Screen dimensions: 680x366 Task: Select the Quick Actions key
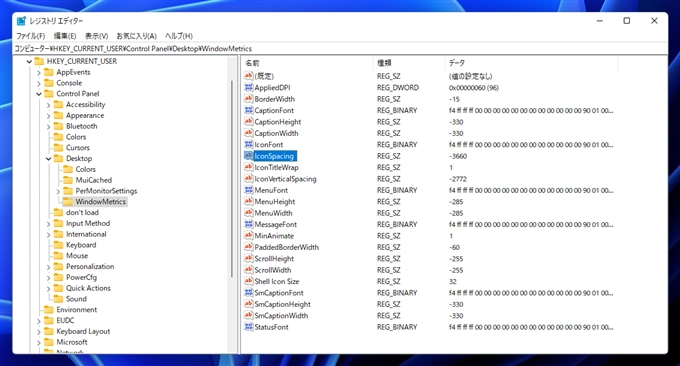[x=88, y=288]
